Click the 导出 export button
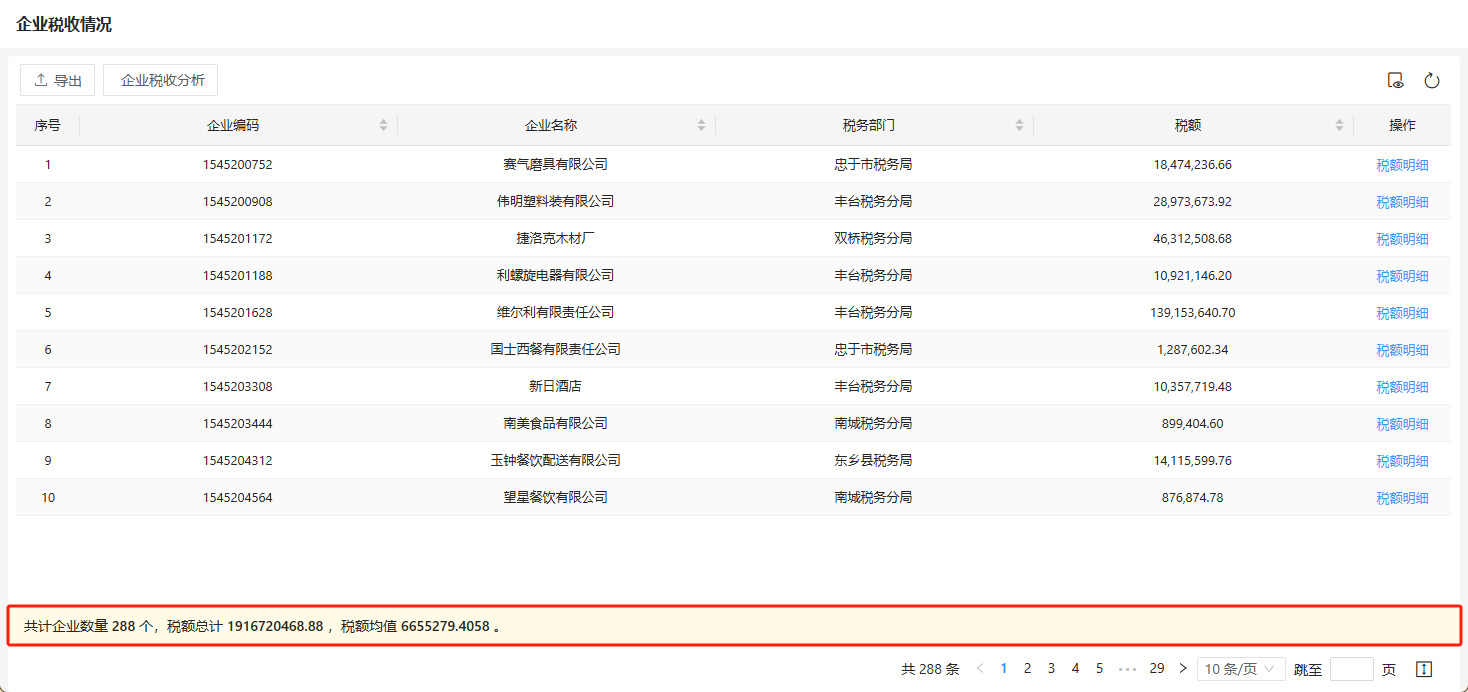 [x=58, y=81]
